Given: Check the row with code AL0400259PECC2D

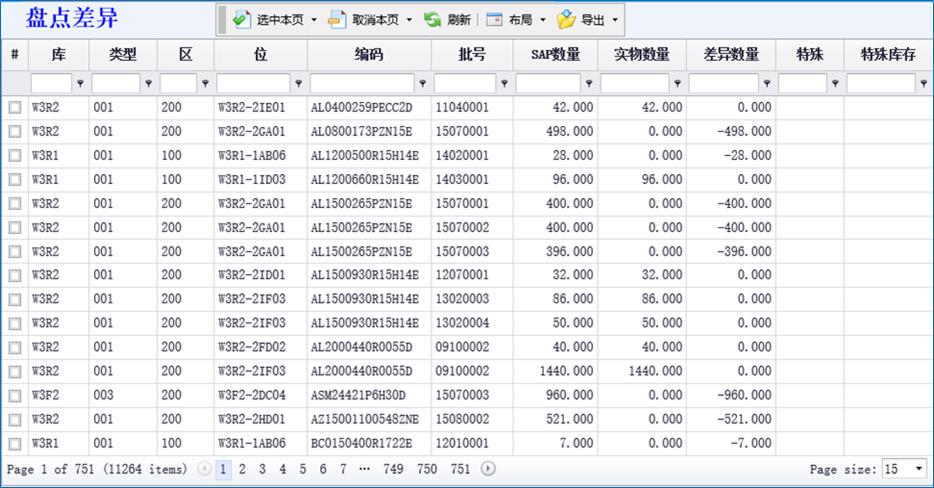Looking at the screenshot, I should coord(15,107).
